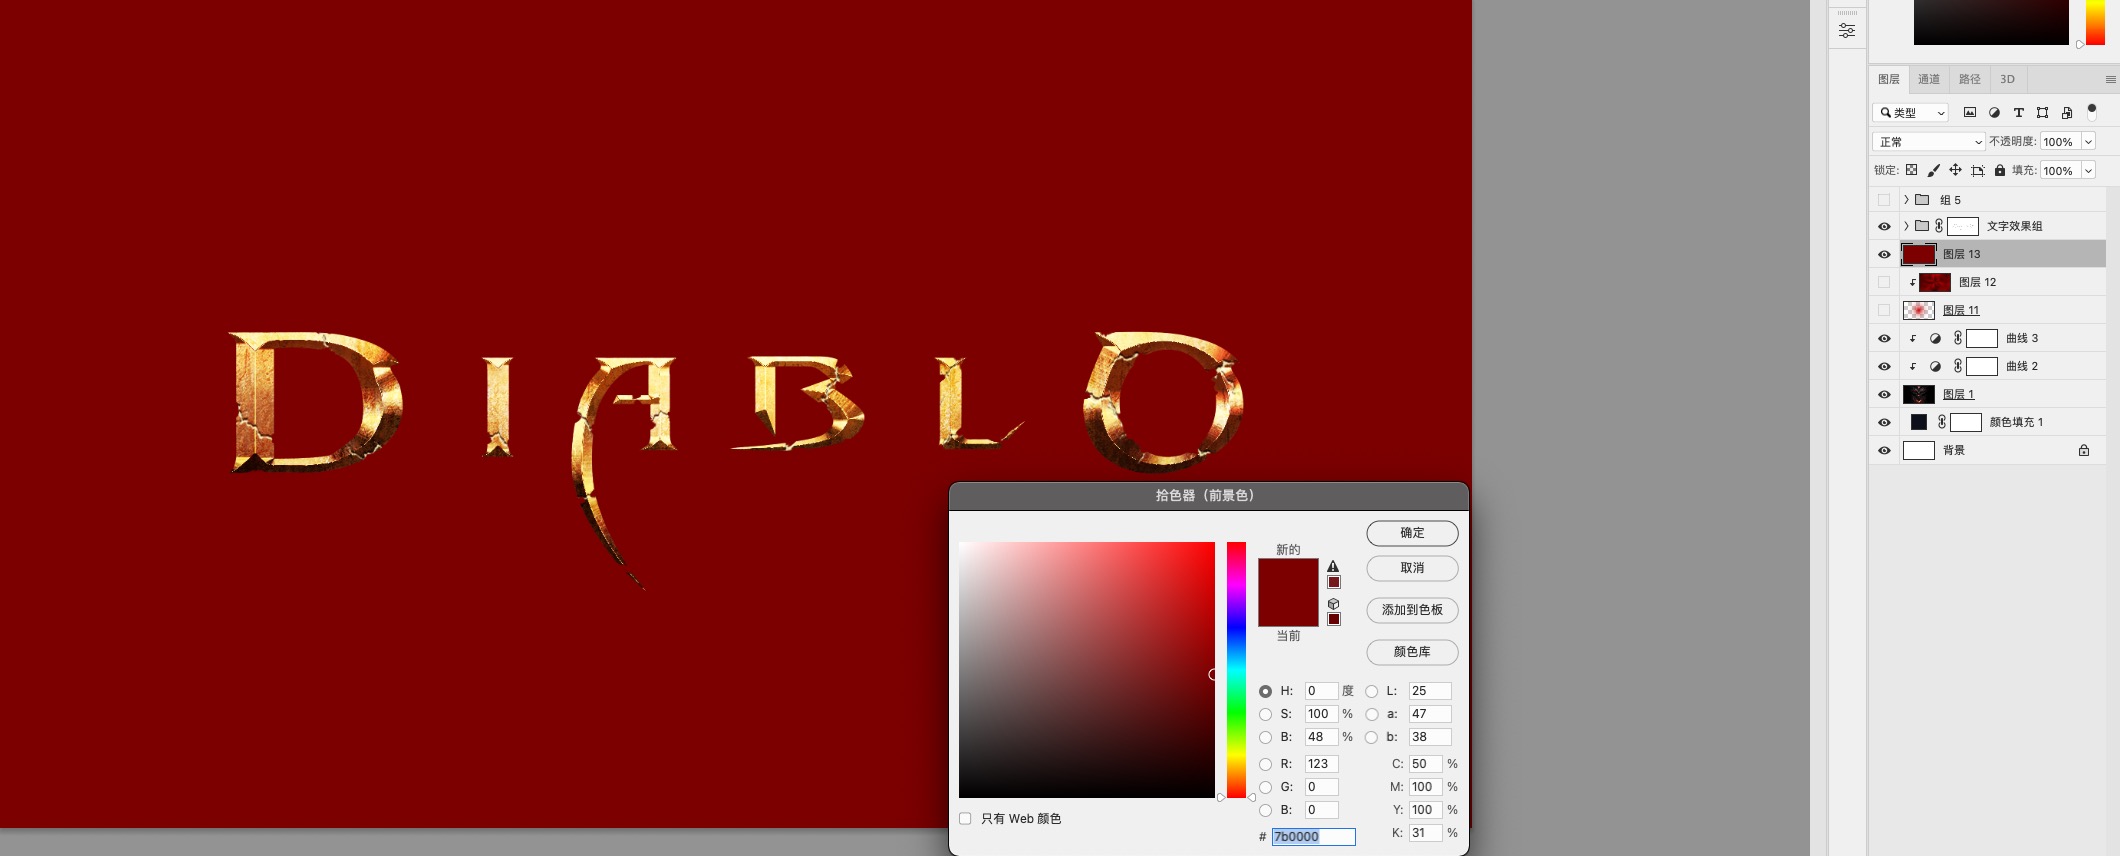This screenshot has height=856, width=2120.
Task: Open the 类型 layer filter dropdown
Action: point(1911,113)
